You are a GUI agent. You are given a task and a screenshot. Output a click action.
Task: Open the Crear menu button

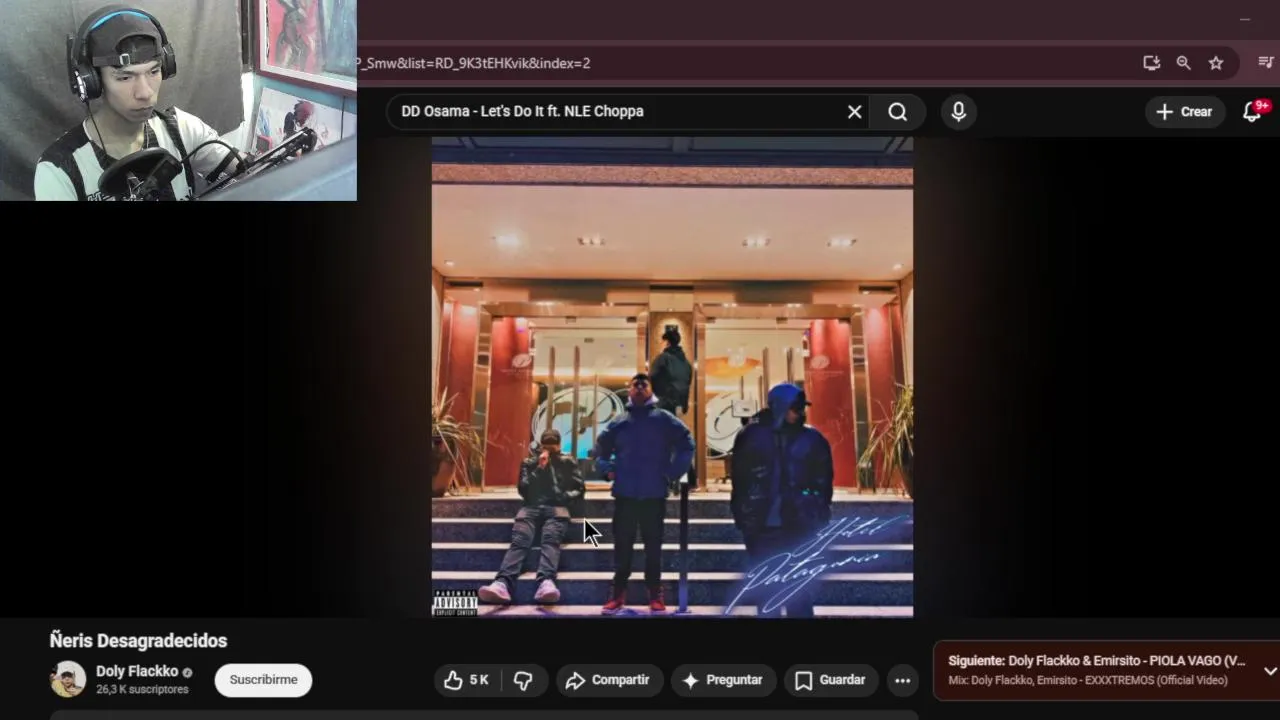(1184, 112)
